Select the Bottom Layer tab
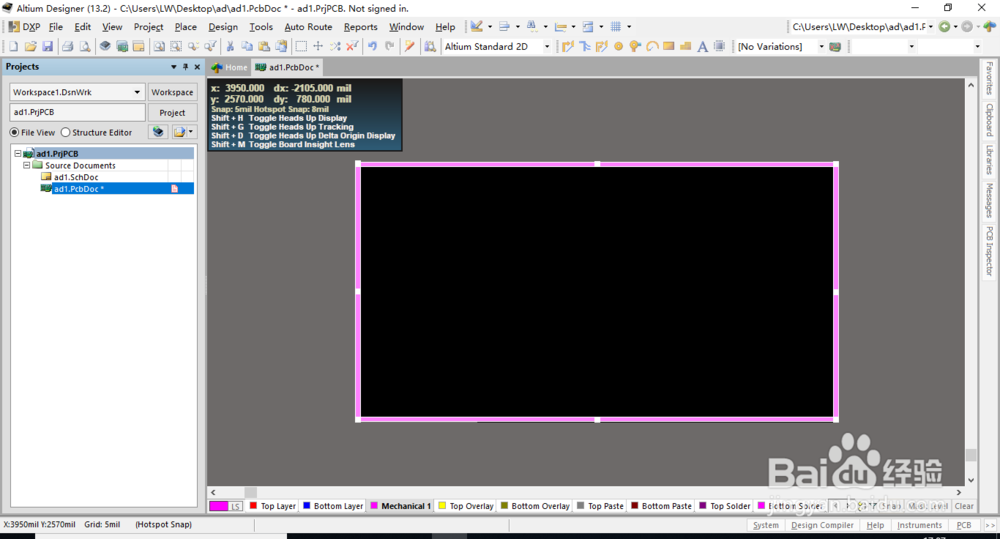The width and height of the screenshot is (1000, 539). pos(333,506)
